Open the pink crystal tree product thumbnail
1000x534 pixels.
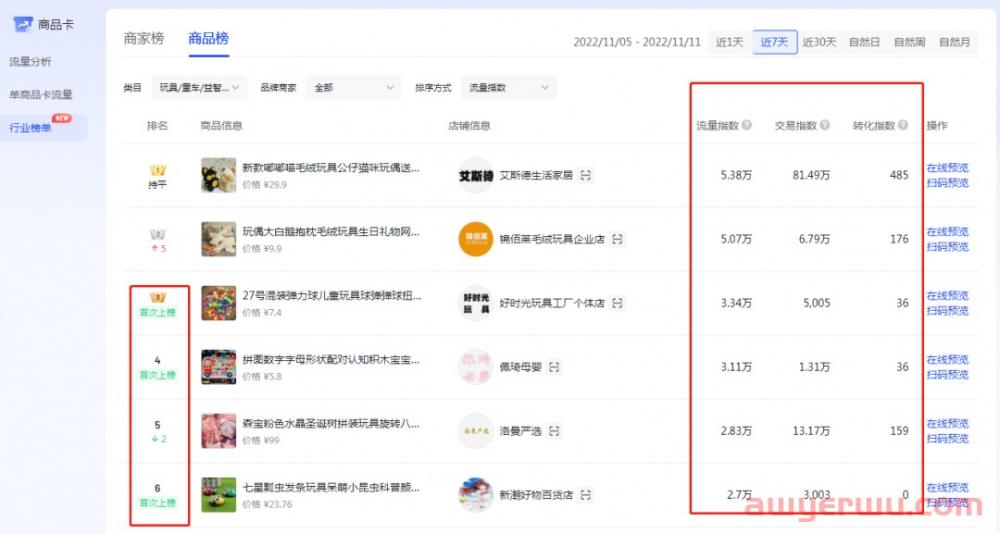[x=219, y=431]
